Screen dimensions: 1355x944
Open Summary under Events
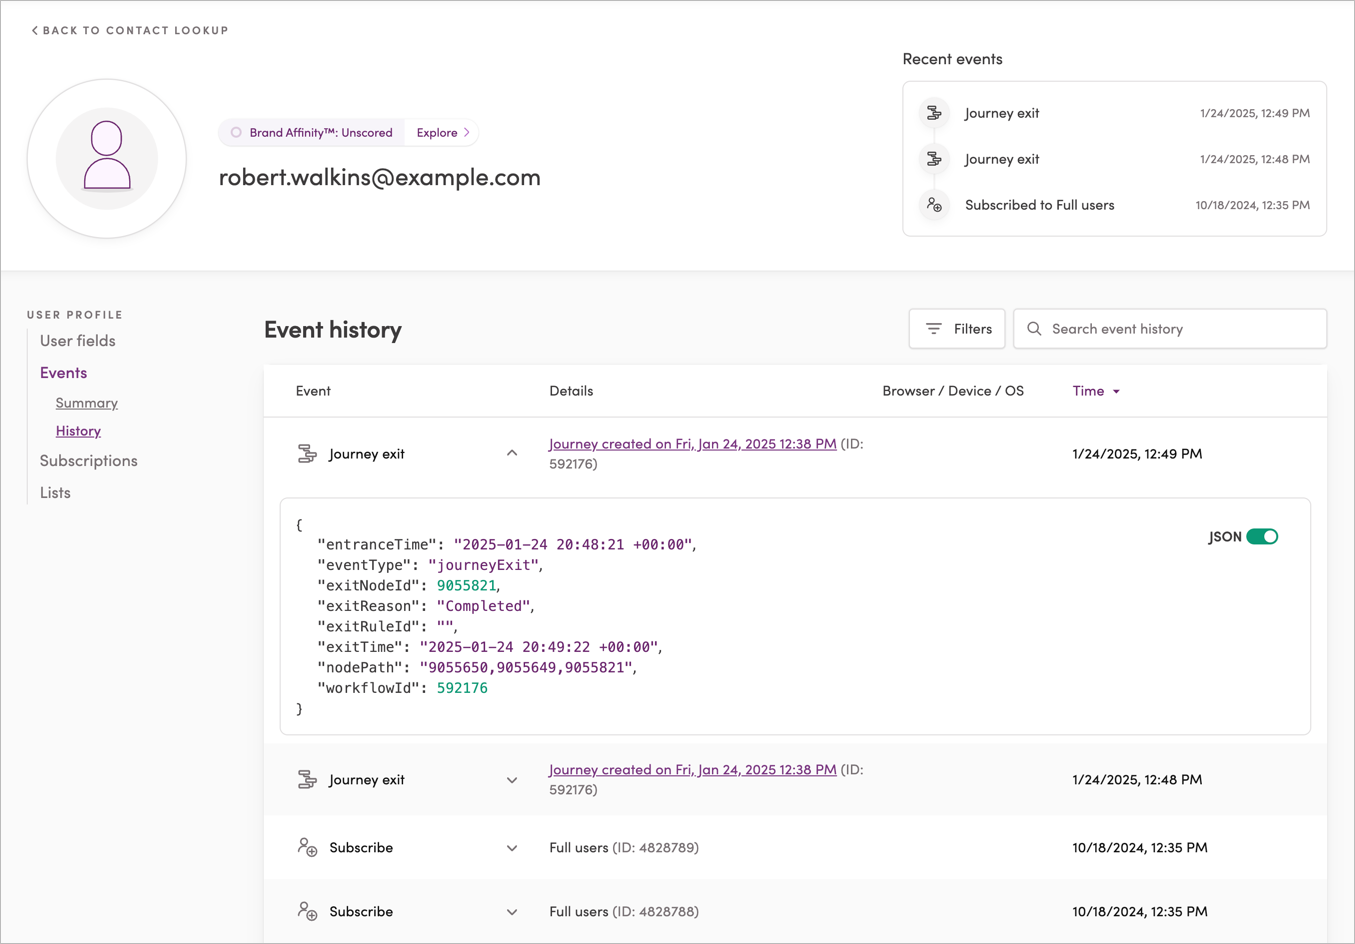pos(87,403)
